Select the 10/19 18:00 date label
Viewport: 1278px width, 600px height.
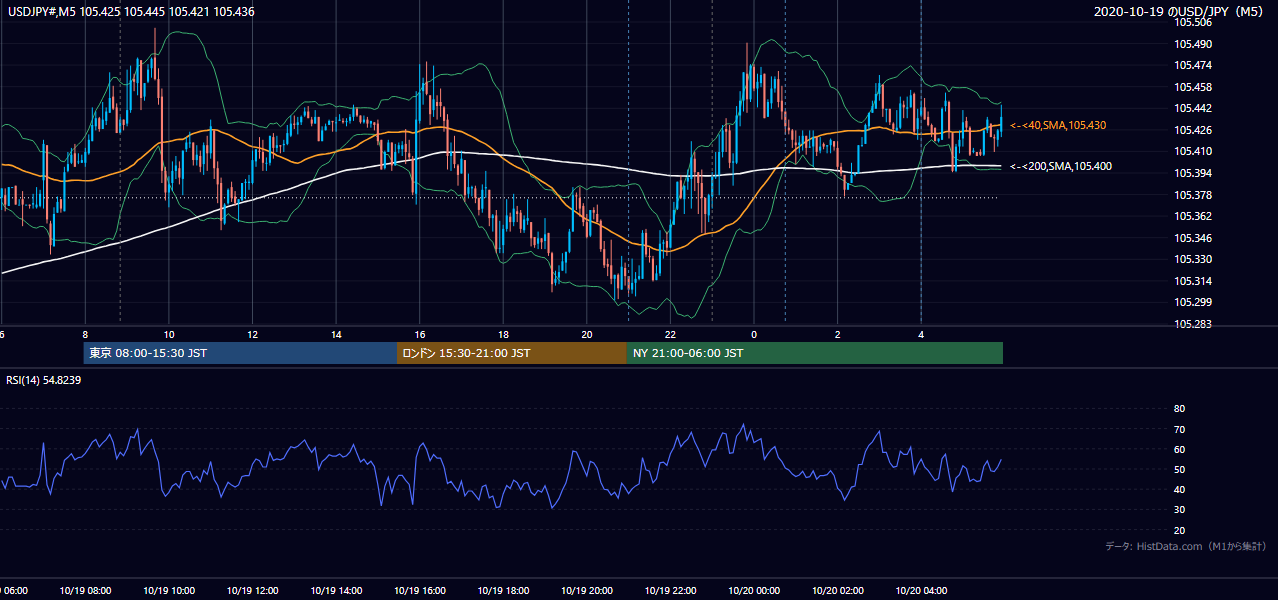[x=503, y=591]
